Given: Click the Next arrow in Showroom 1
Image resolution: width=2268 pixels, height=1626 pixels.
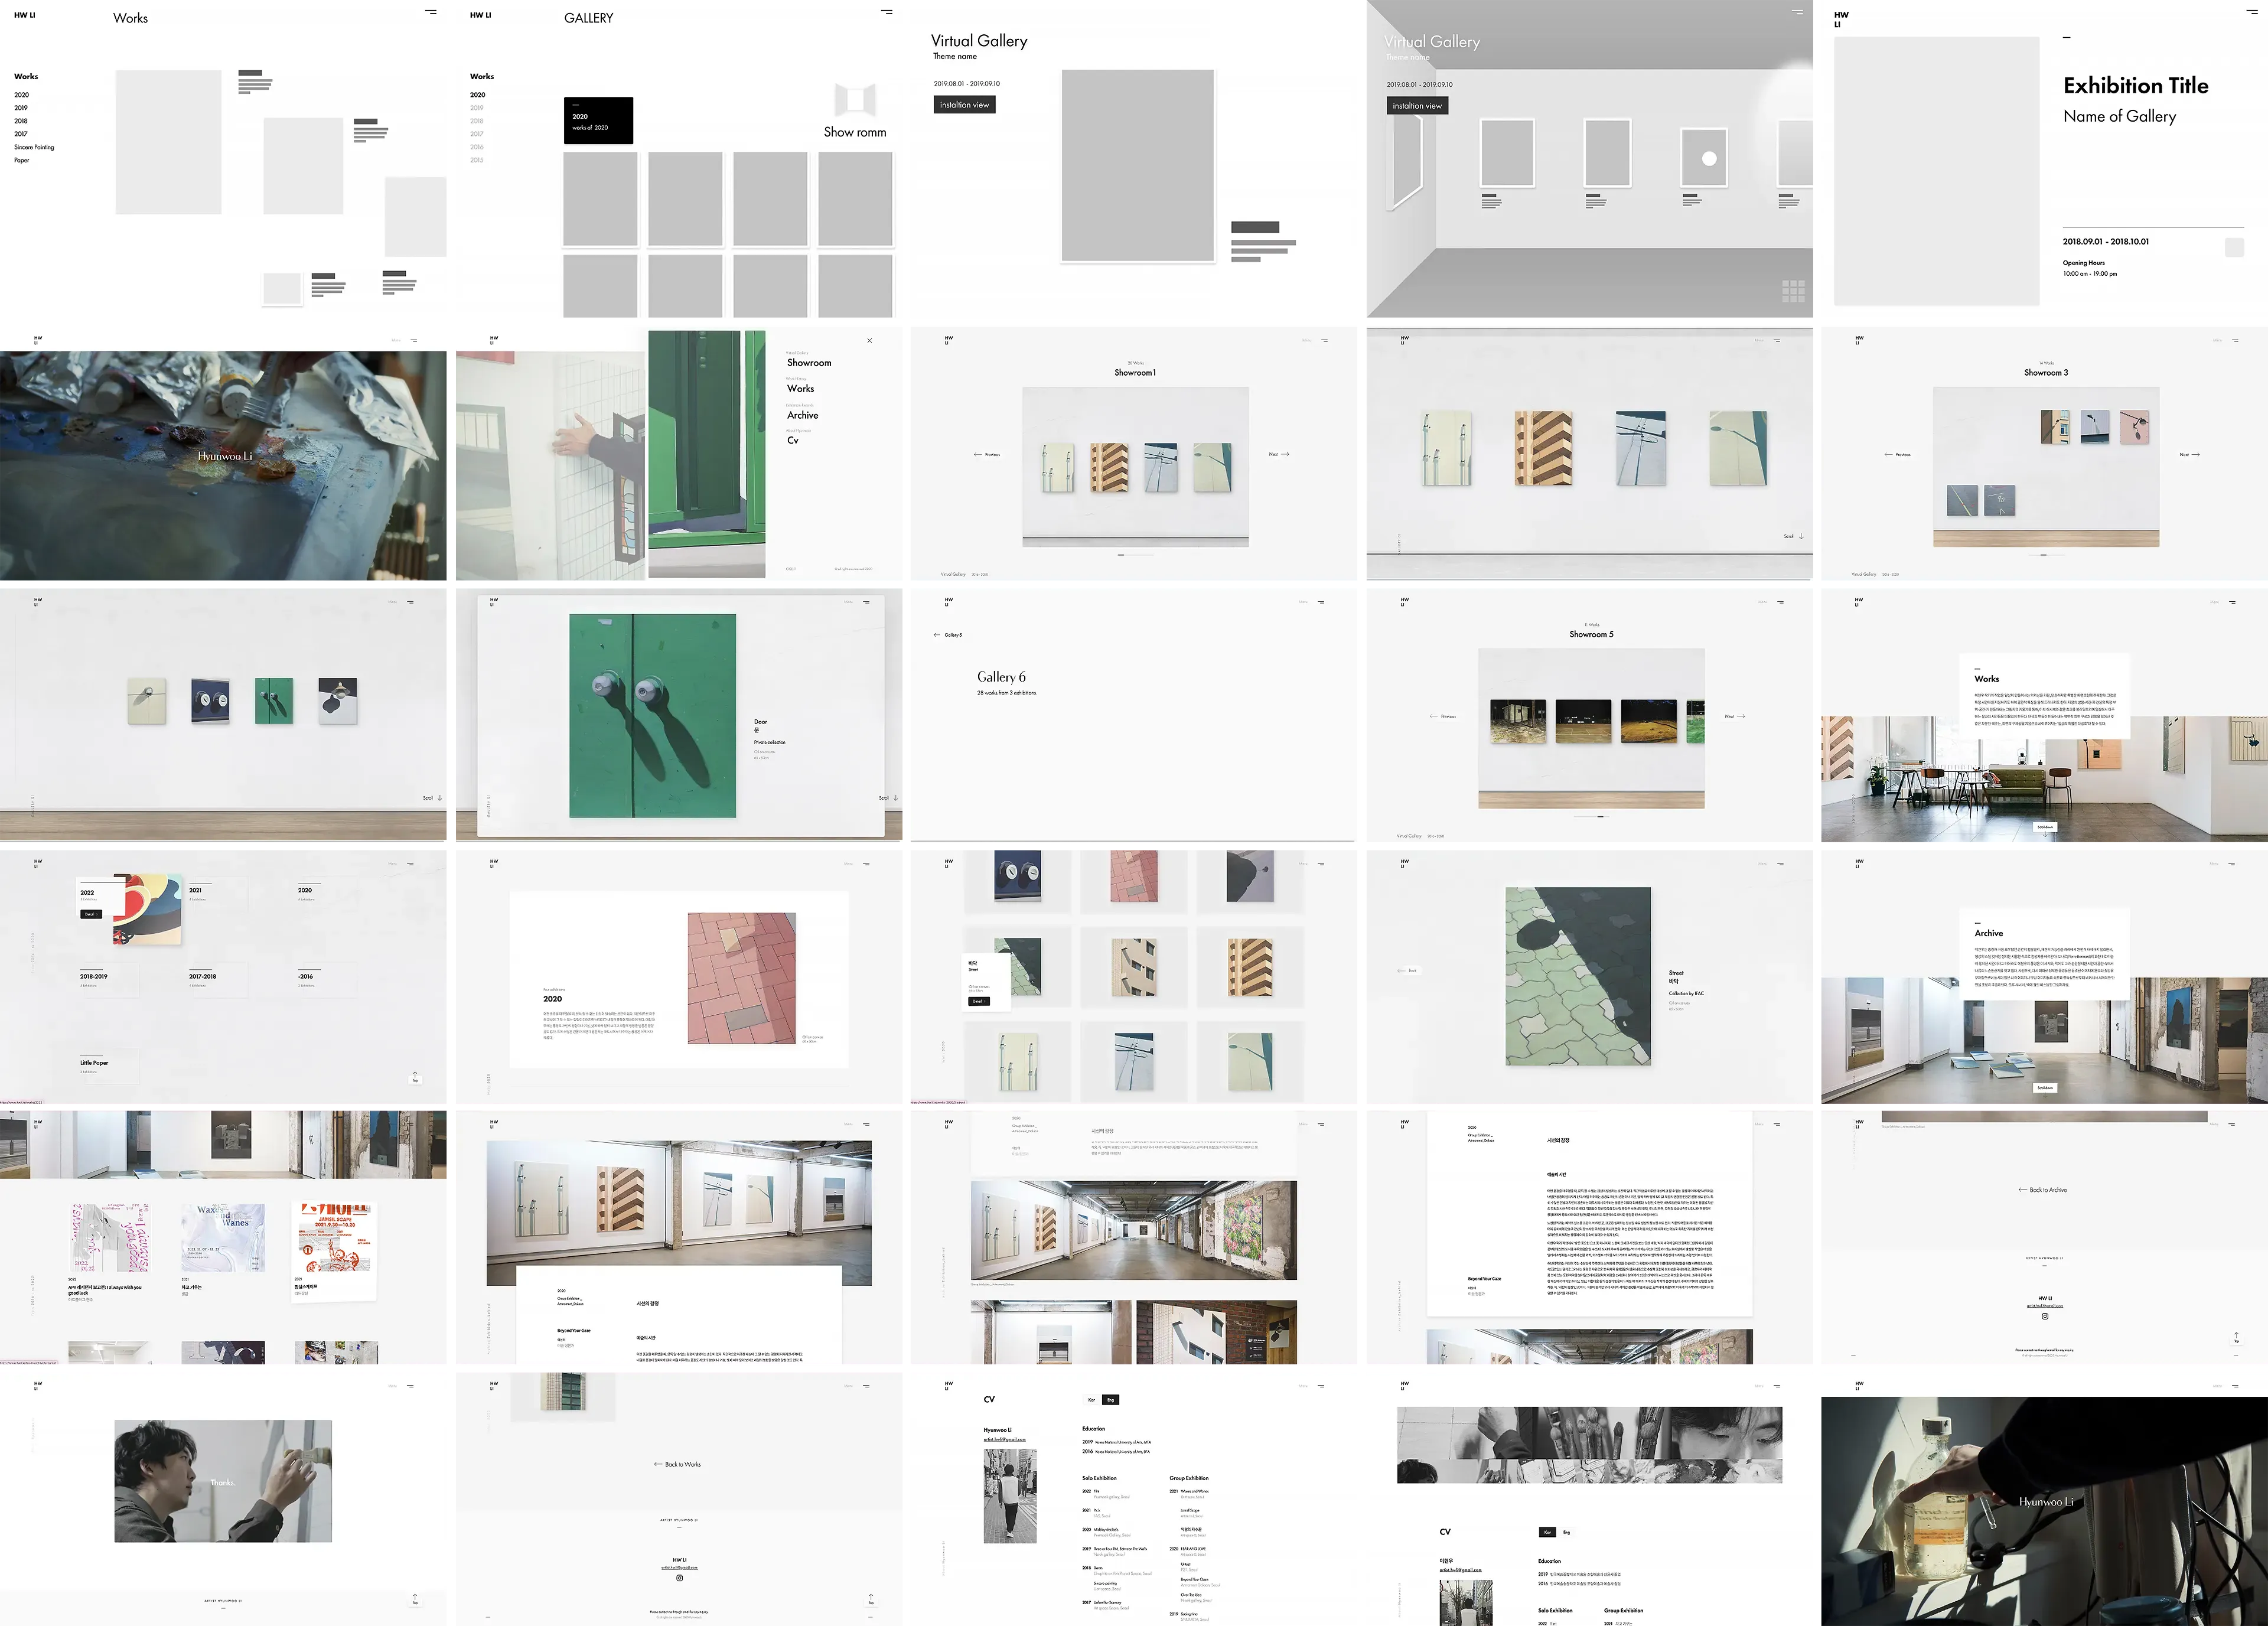Looking at the screenshot, I should (1280, 453).
